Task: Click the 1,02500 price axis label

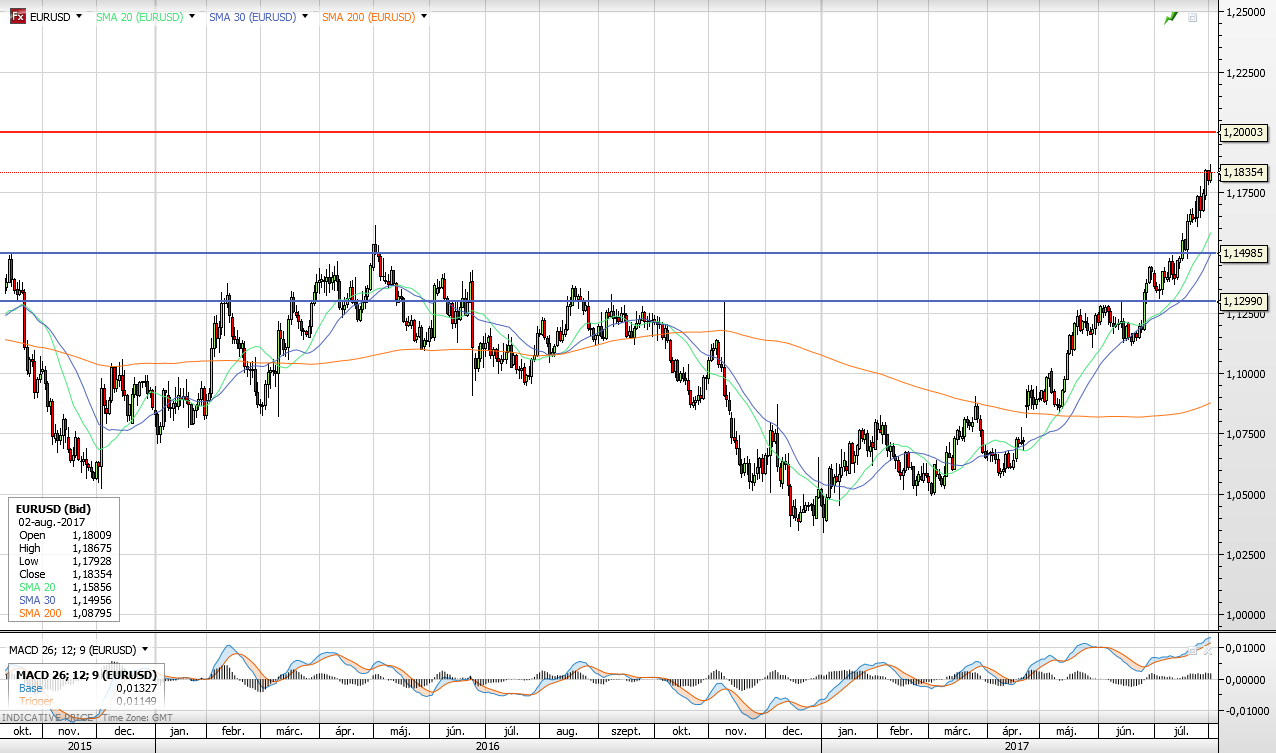Action: click(1245, 554)
